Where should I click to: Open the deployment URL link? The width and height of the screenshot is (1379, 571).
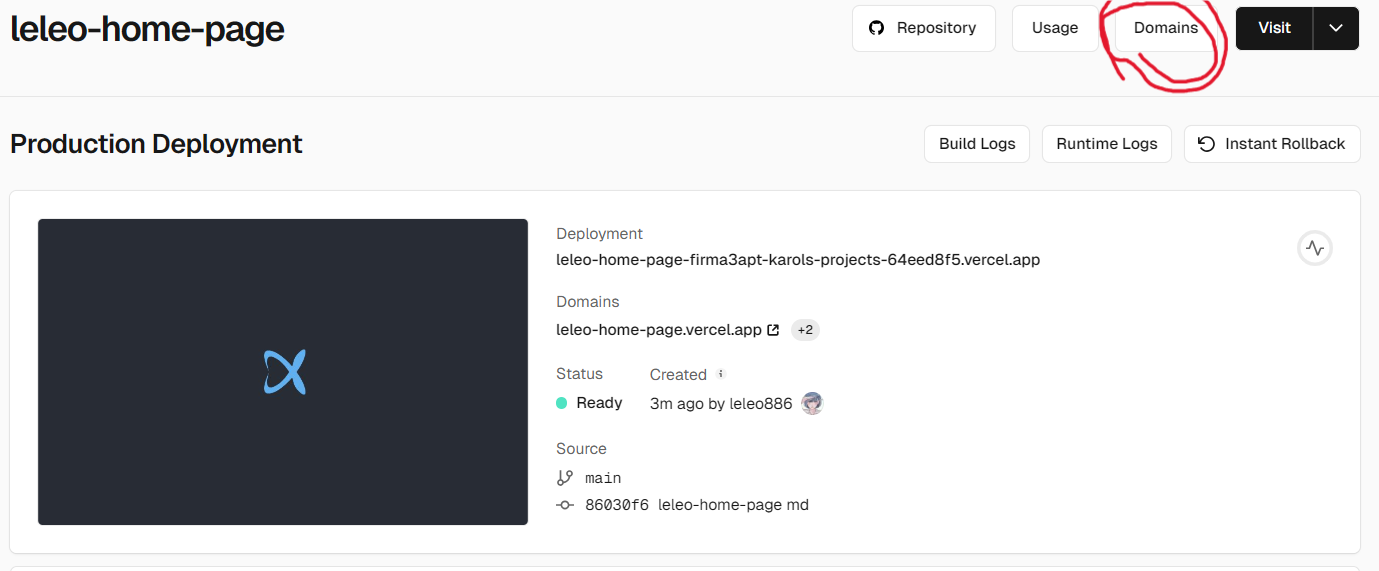point(798,260)
